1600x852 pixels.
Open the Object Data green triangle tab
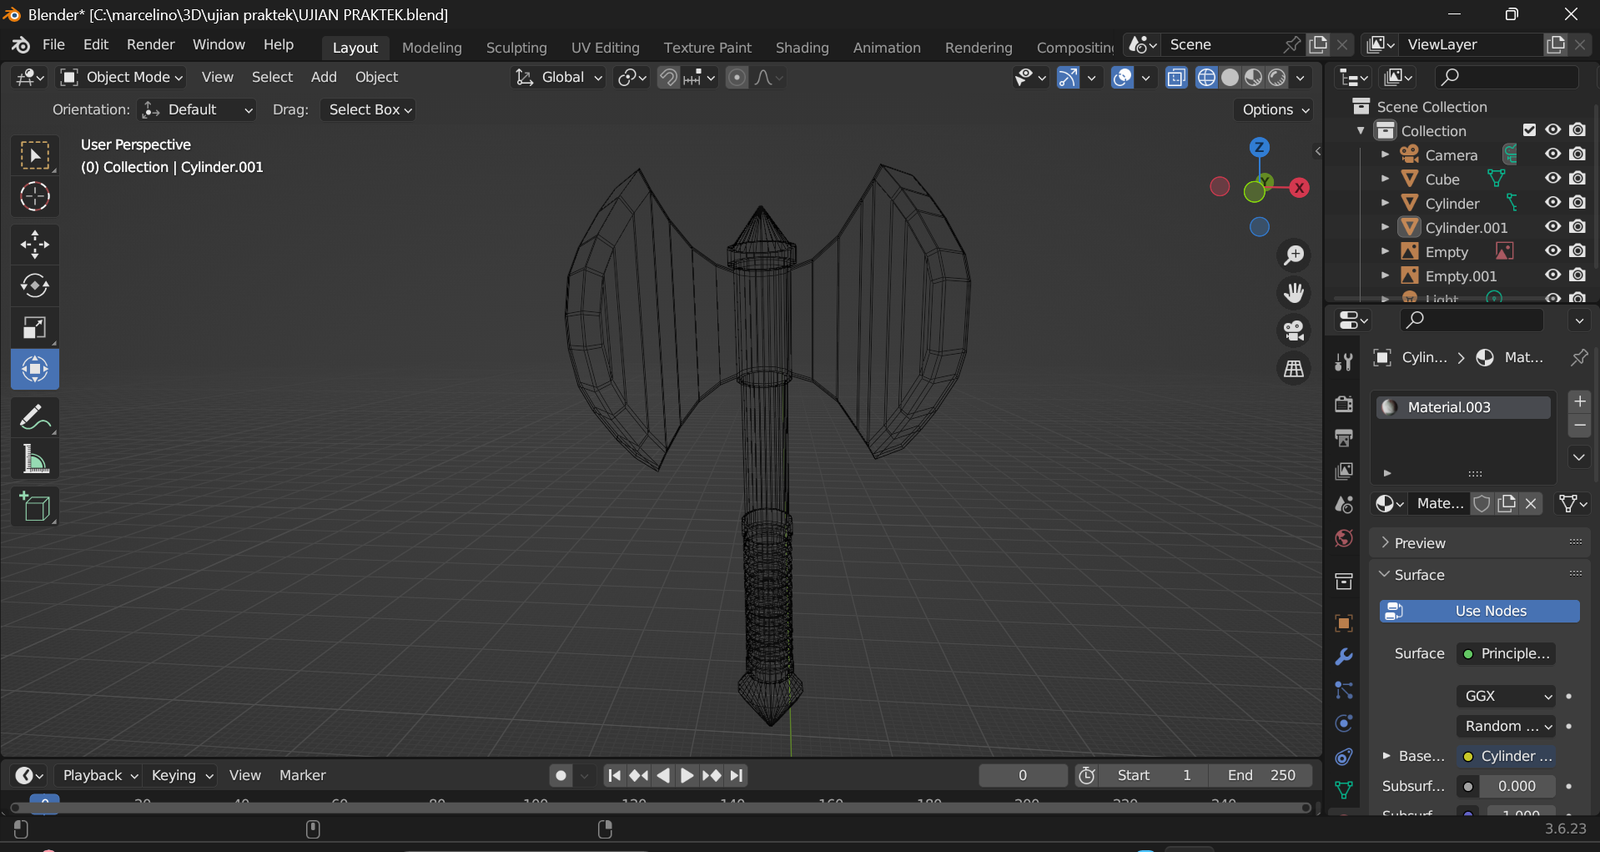click(1344, 790)
